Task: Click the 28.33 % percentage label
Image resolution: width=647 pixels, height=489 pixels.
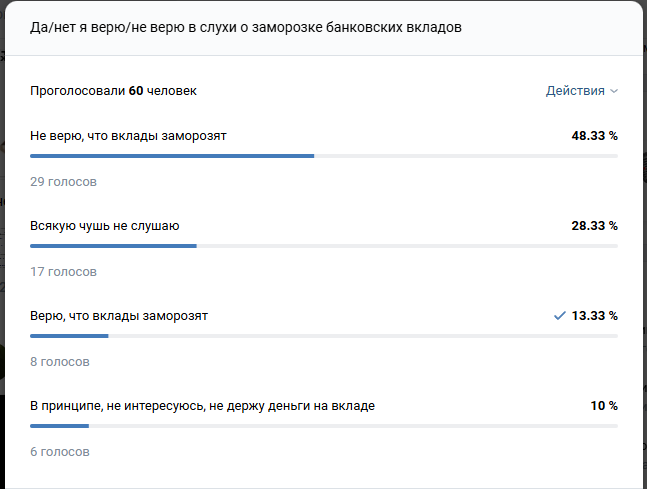Action: click(594, 225)
